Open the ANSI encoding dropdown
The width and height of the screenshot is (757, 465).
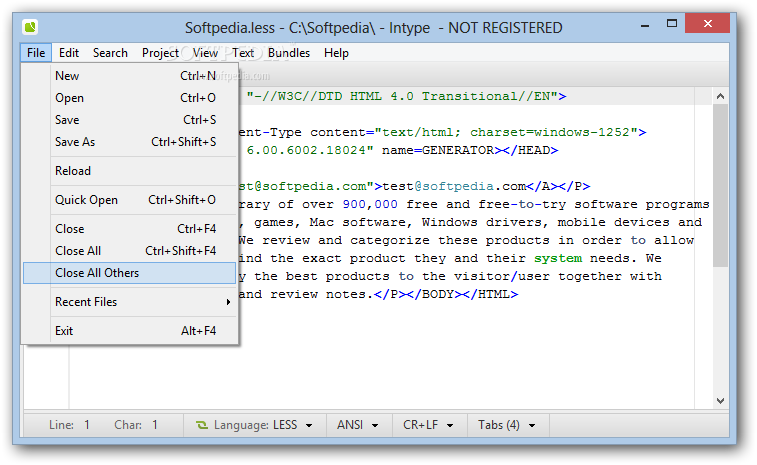(358, 425)
